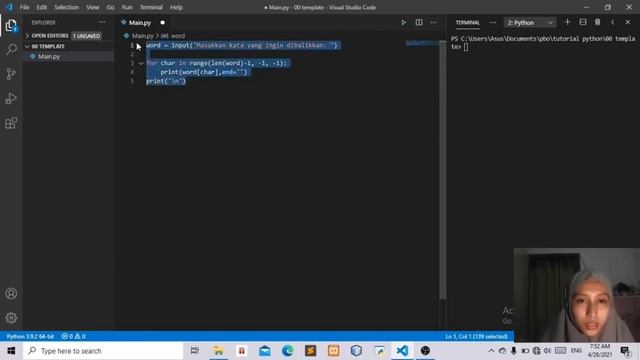This screenshot has height=360, width=640.
Task: Split the editor to the right
Action: [419, 22]
